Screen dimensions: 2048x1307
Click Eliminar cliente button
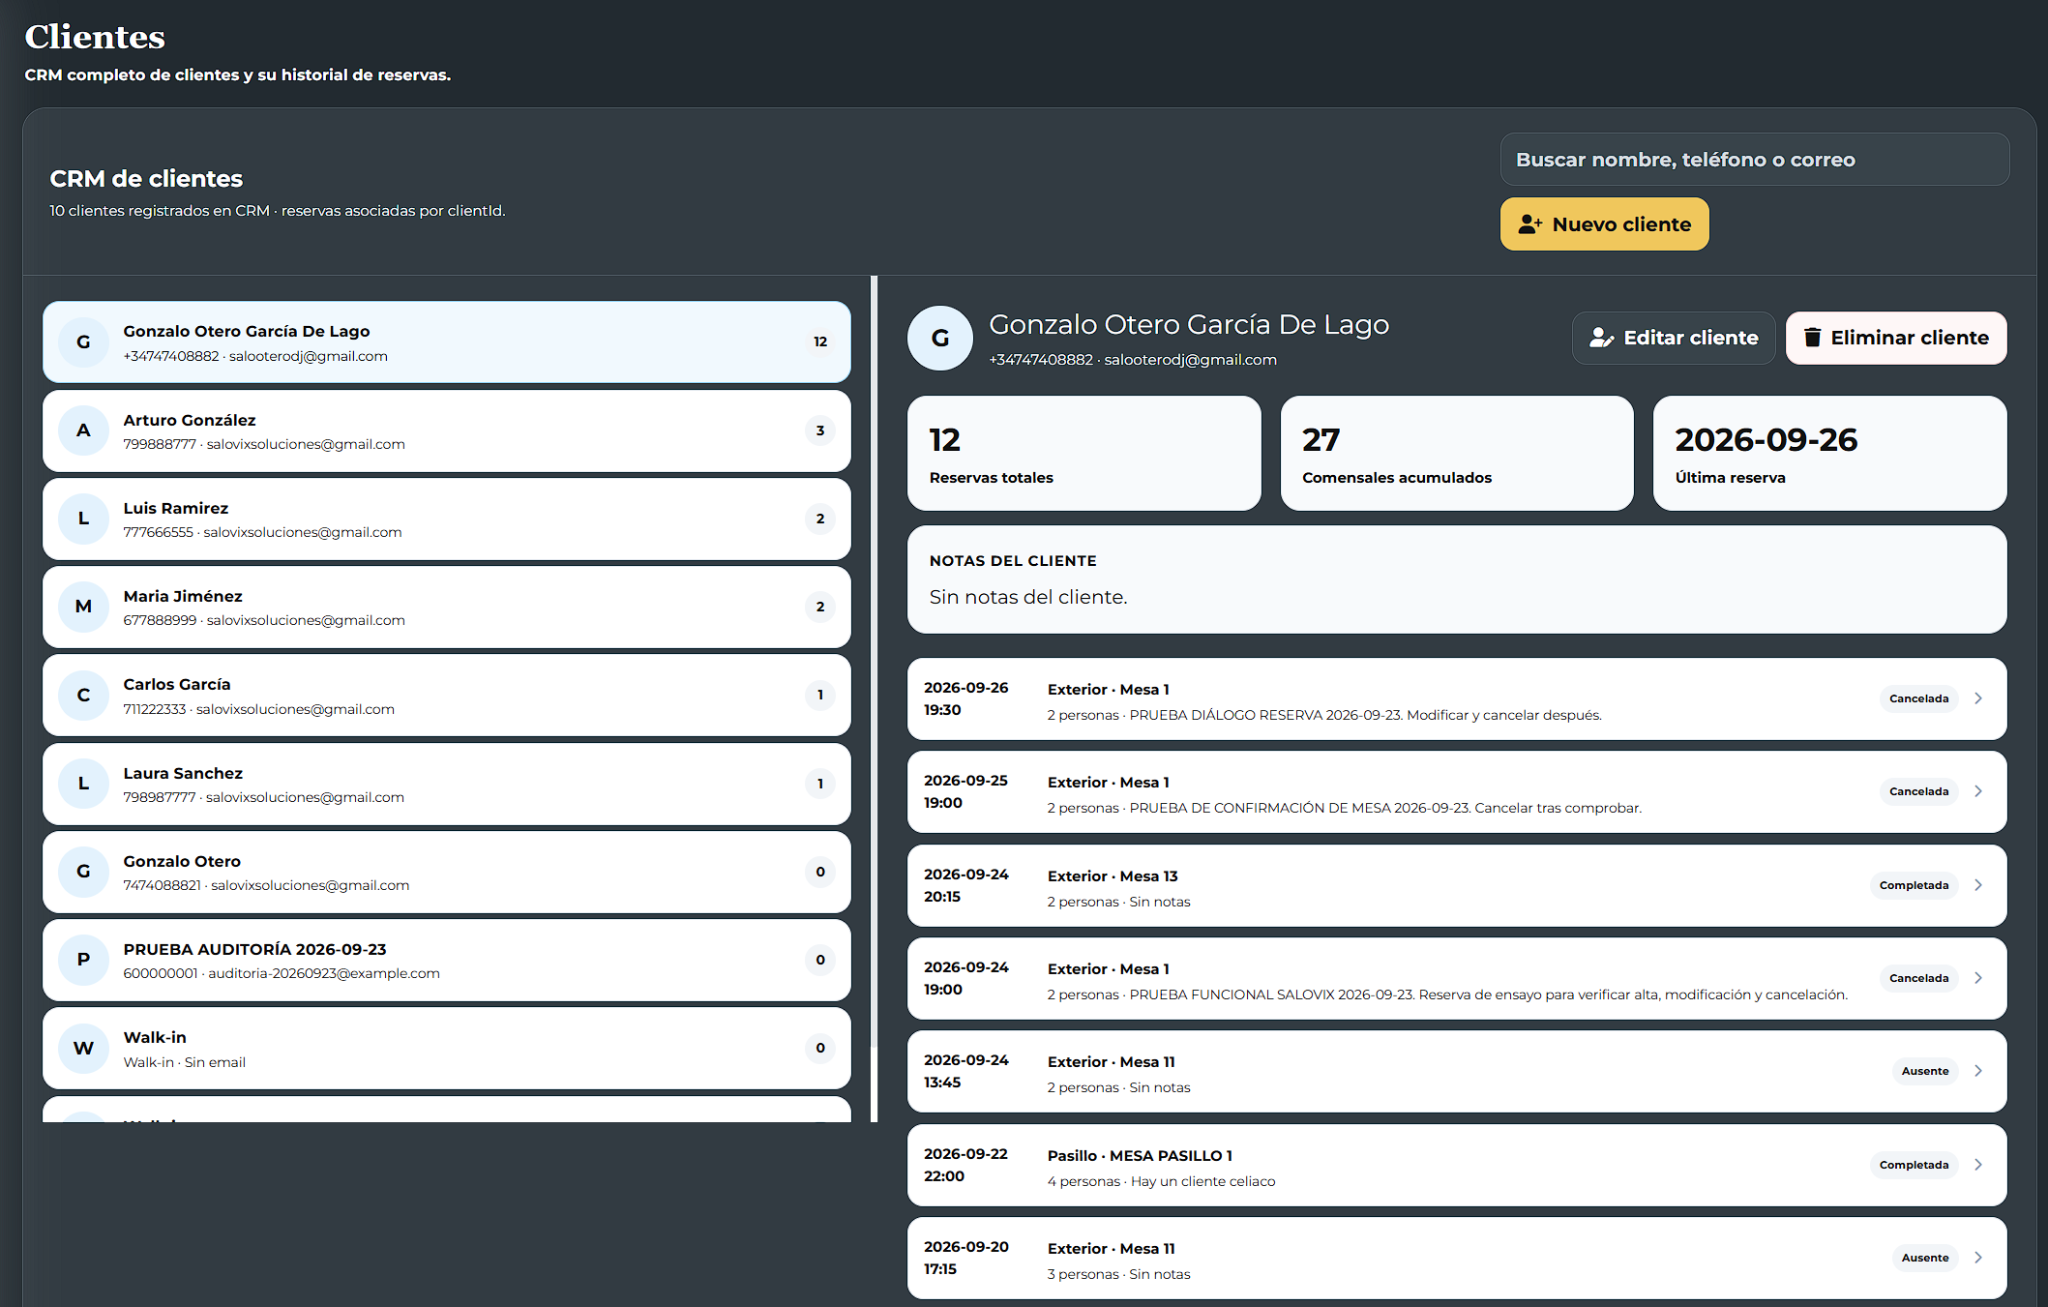coord(1896,338)
